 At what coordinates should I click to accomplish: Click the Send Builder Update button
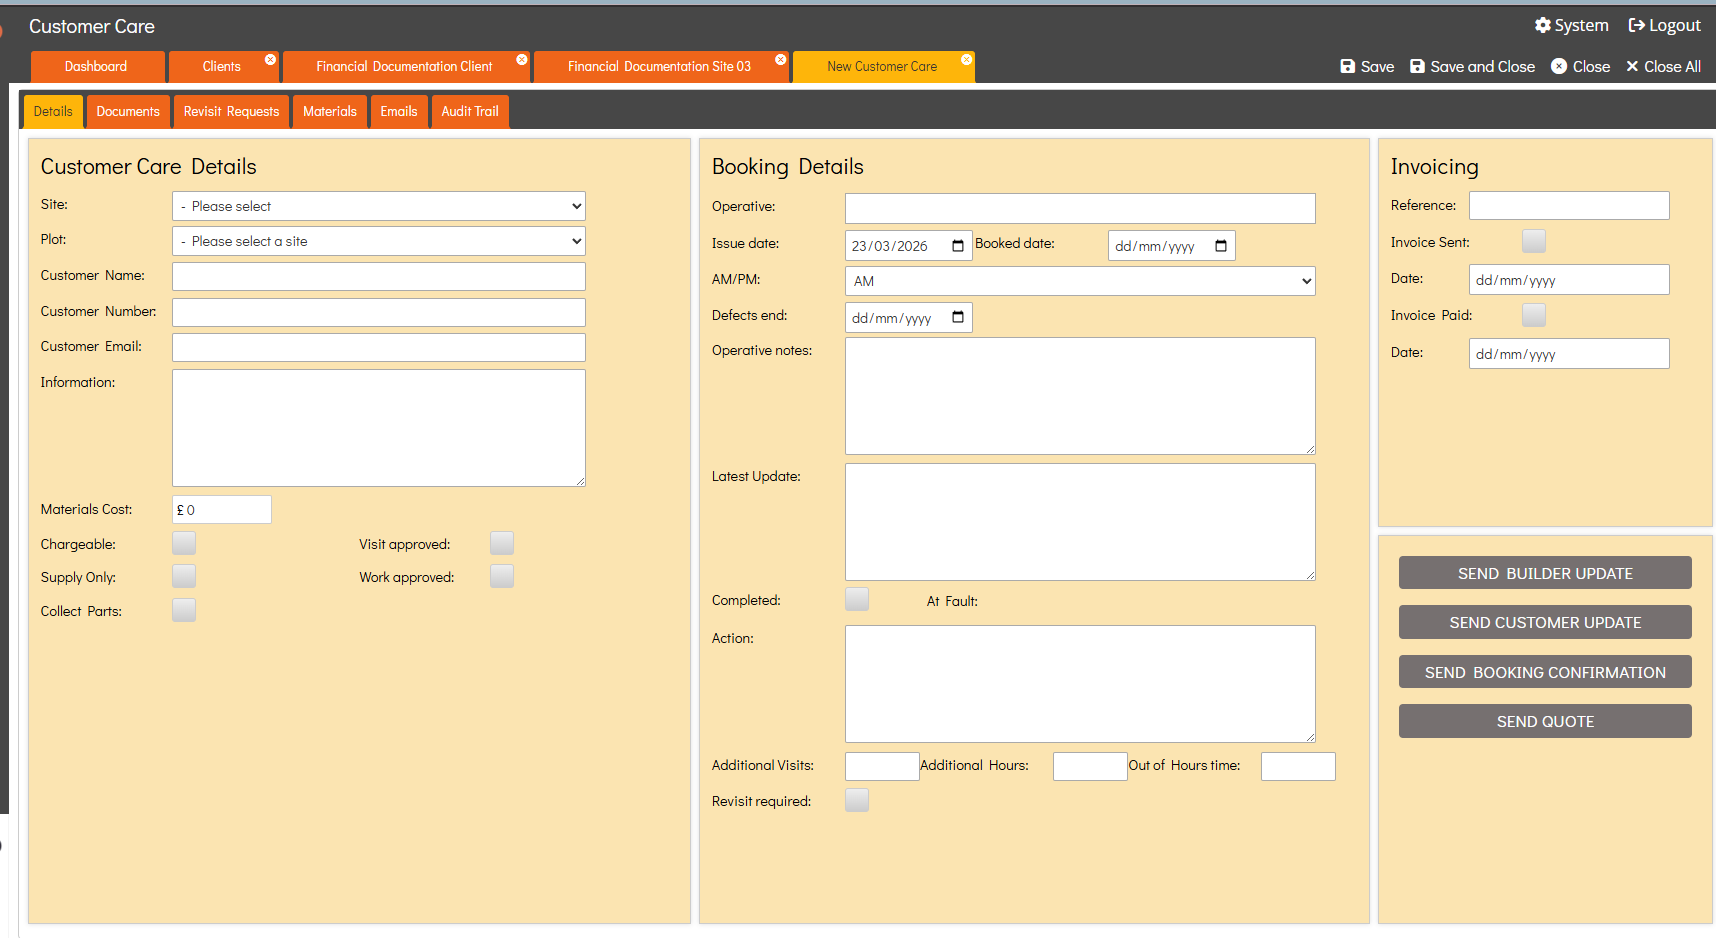tap(1545, 573)
